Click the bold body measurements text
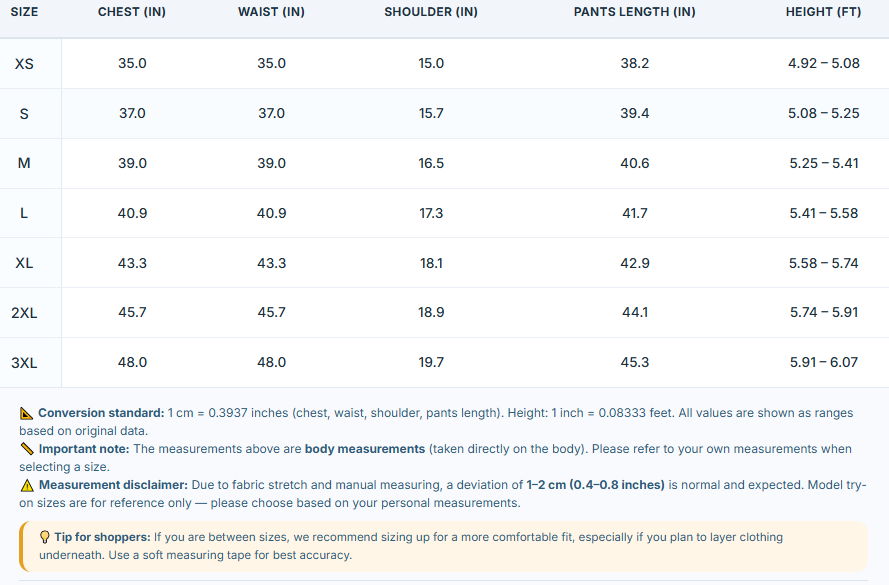Viewport: 889px width, 585px height. click(365, 449)
